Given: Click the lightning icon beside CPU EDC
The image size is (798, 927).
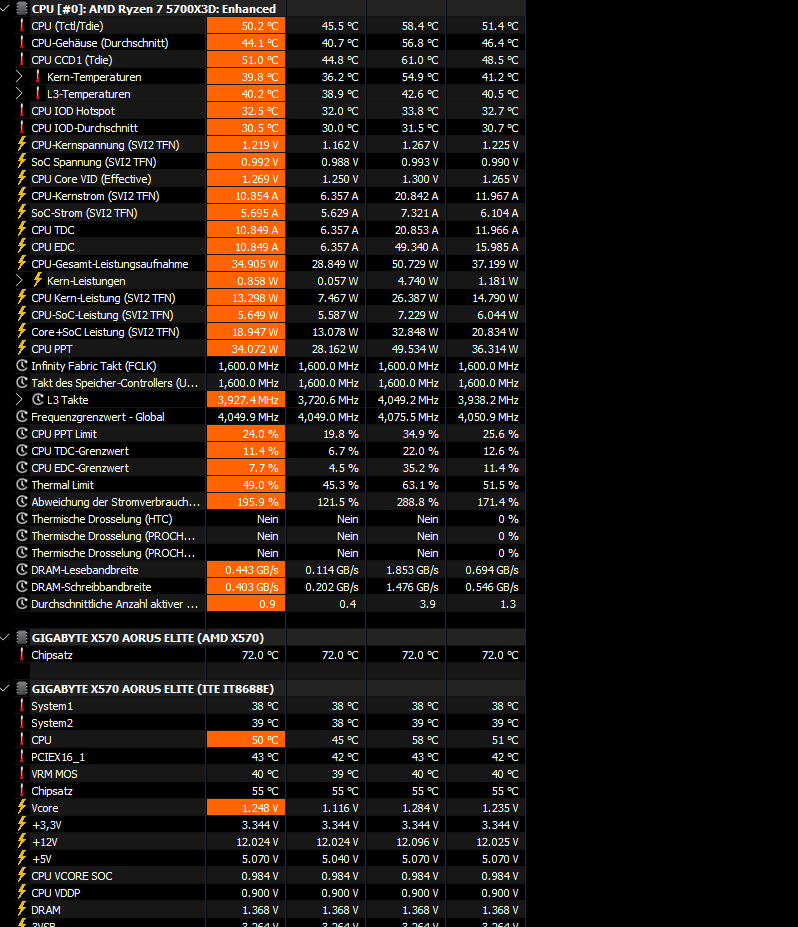Looking at the screenshot, I should click(x=22, y=247).
